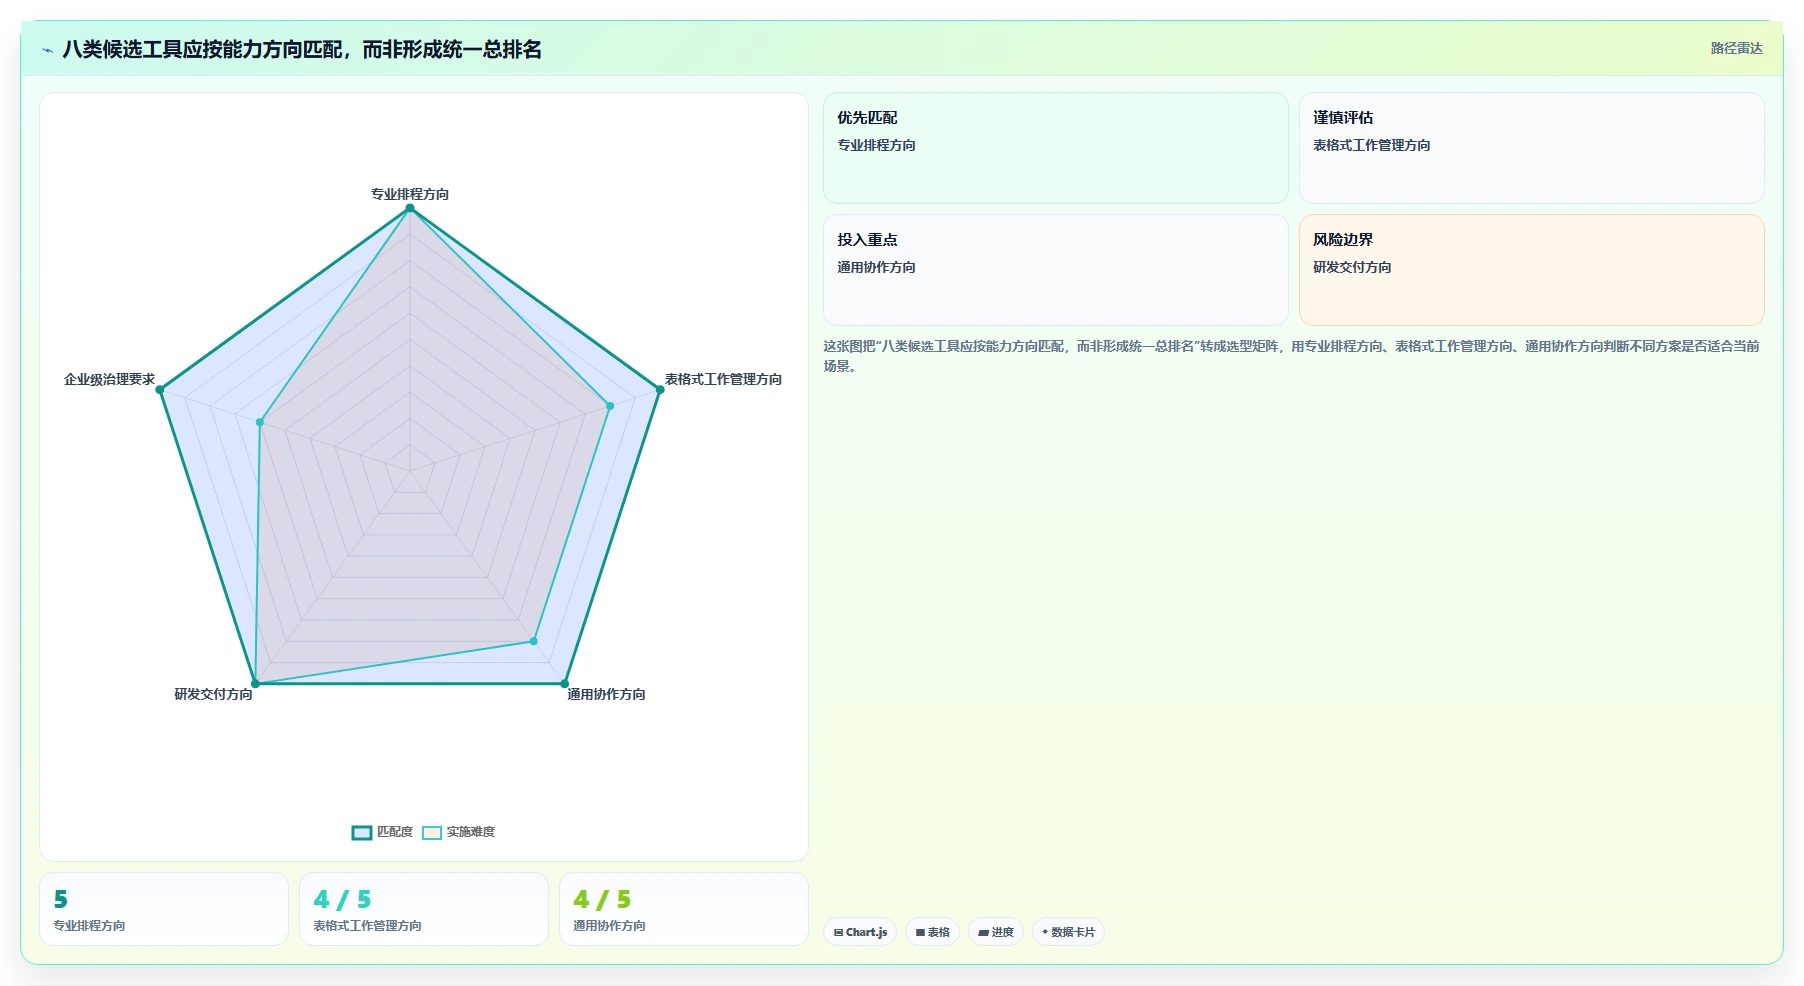Click the 实施难度 data point on 企业级治理要求 axis
The height and width of the screenshot is (986, 1804).
point(260,422)
